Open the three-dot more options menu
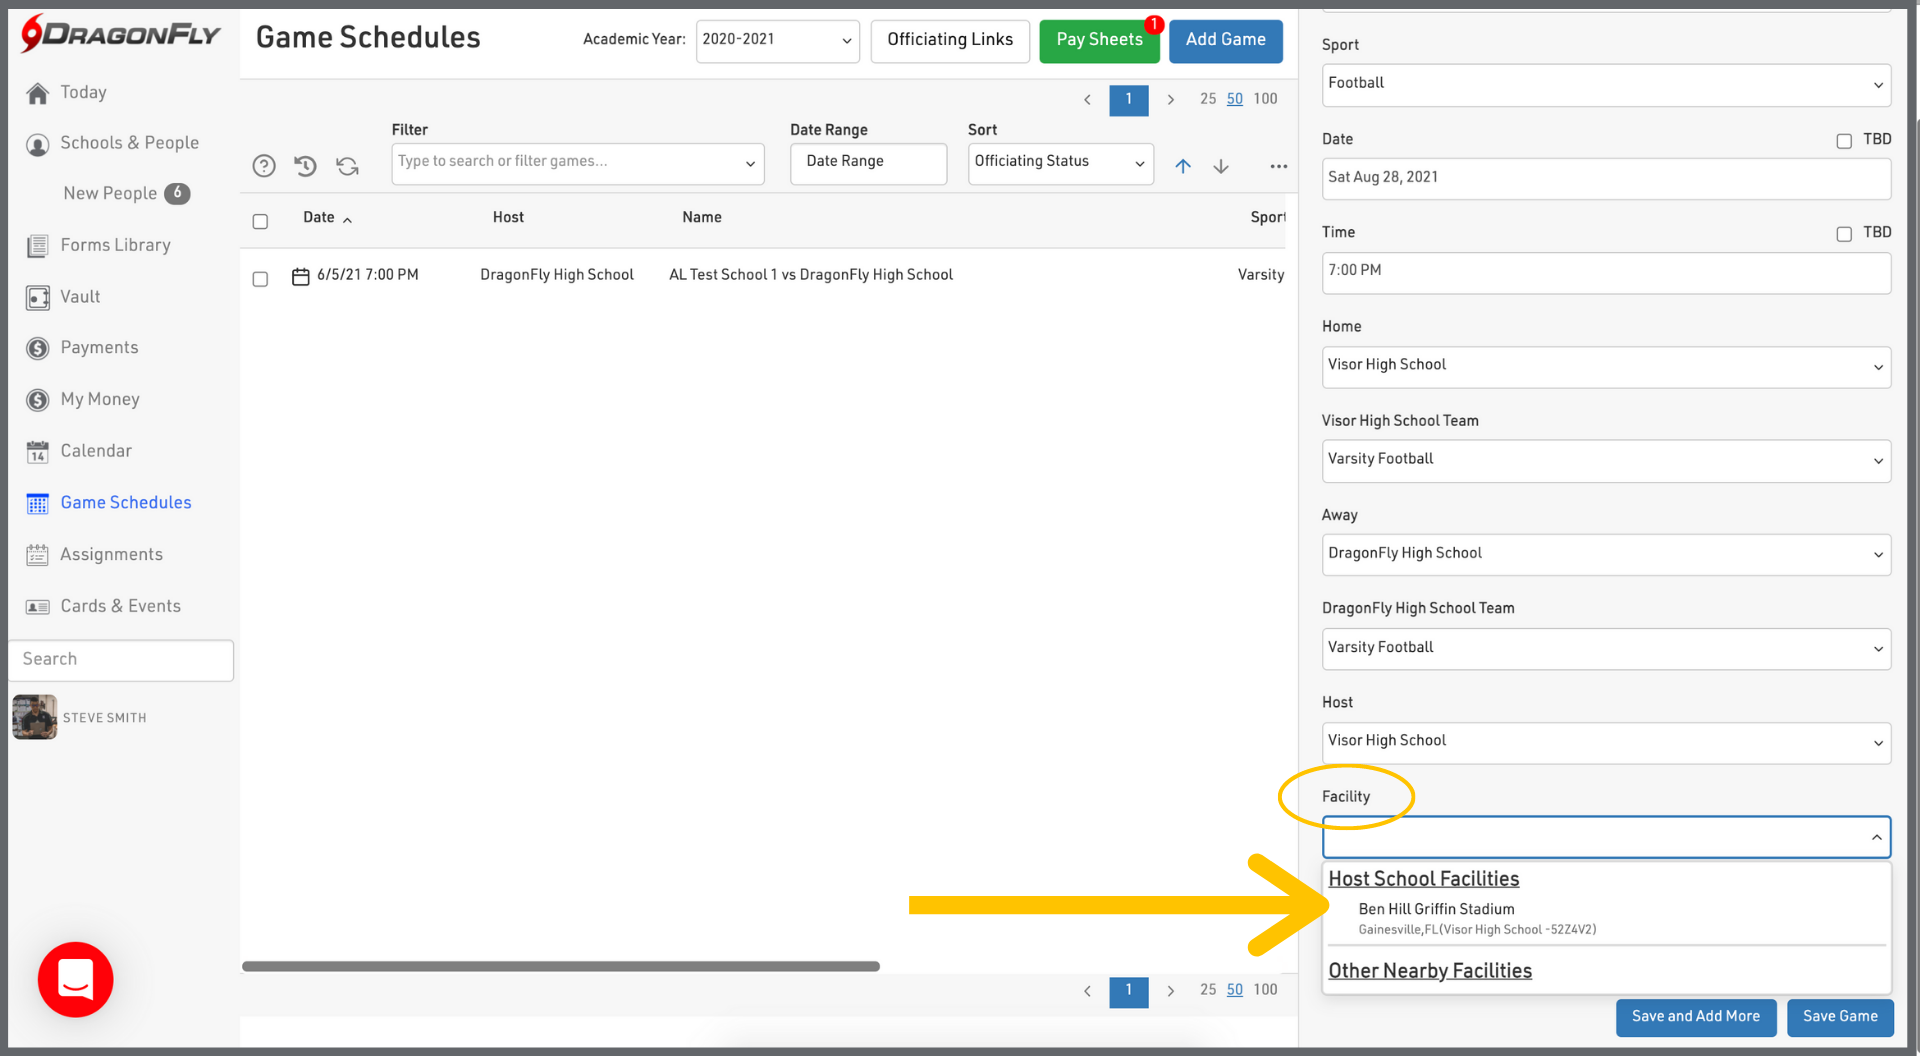1920x1056 pixels. (1278, 166)
